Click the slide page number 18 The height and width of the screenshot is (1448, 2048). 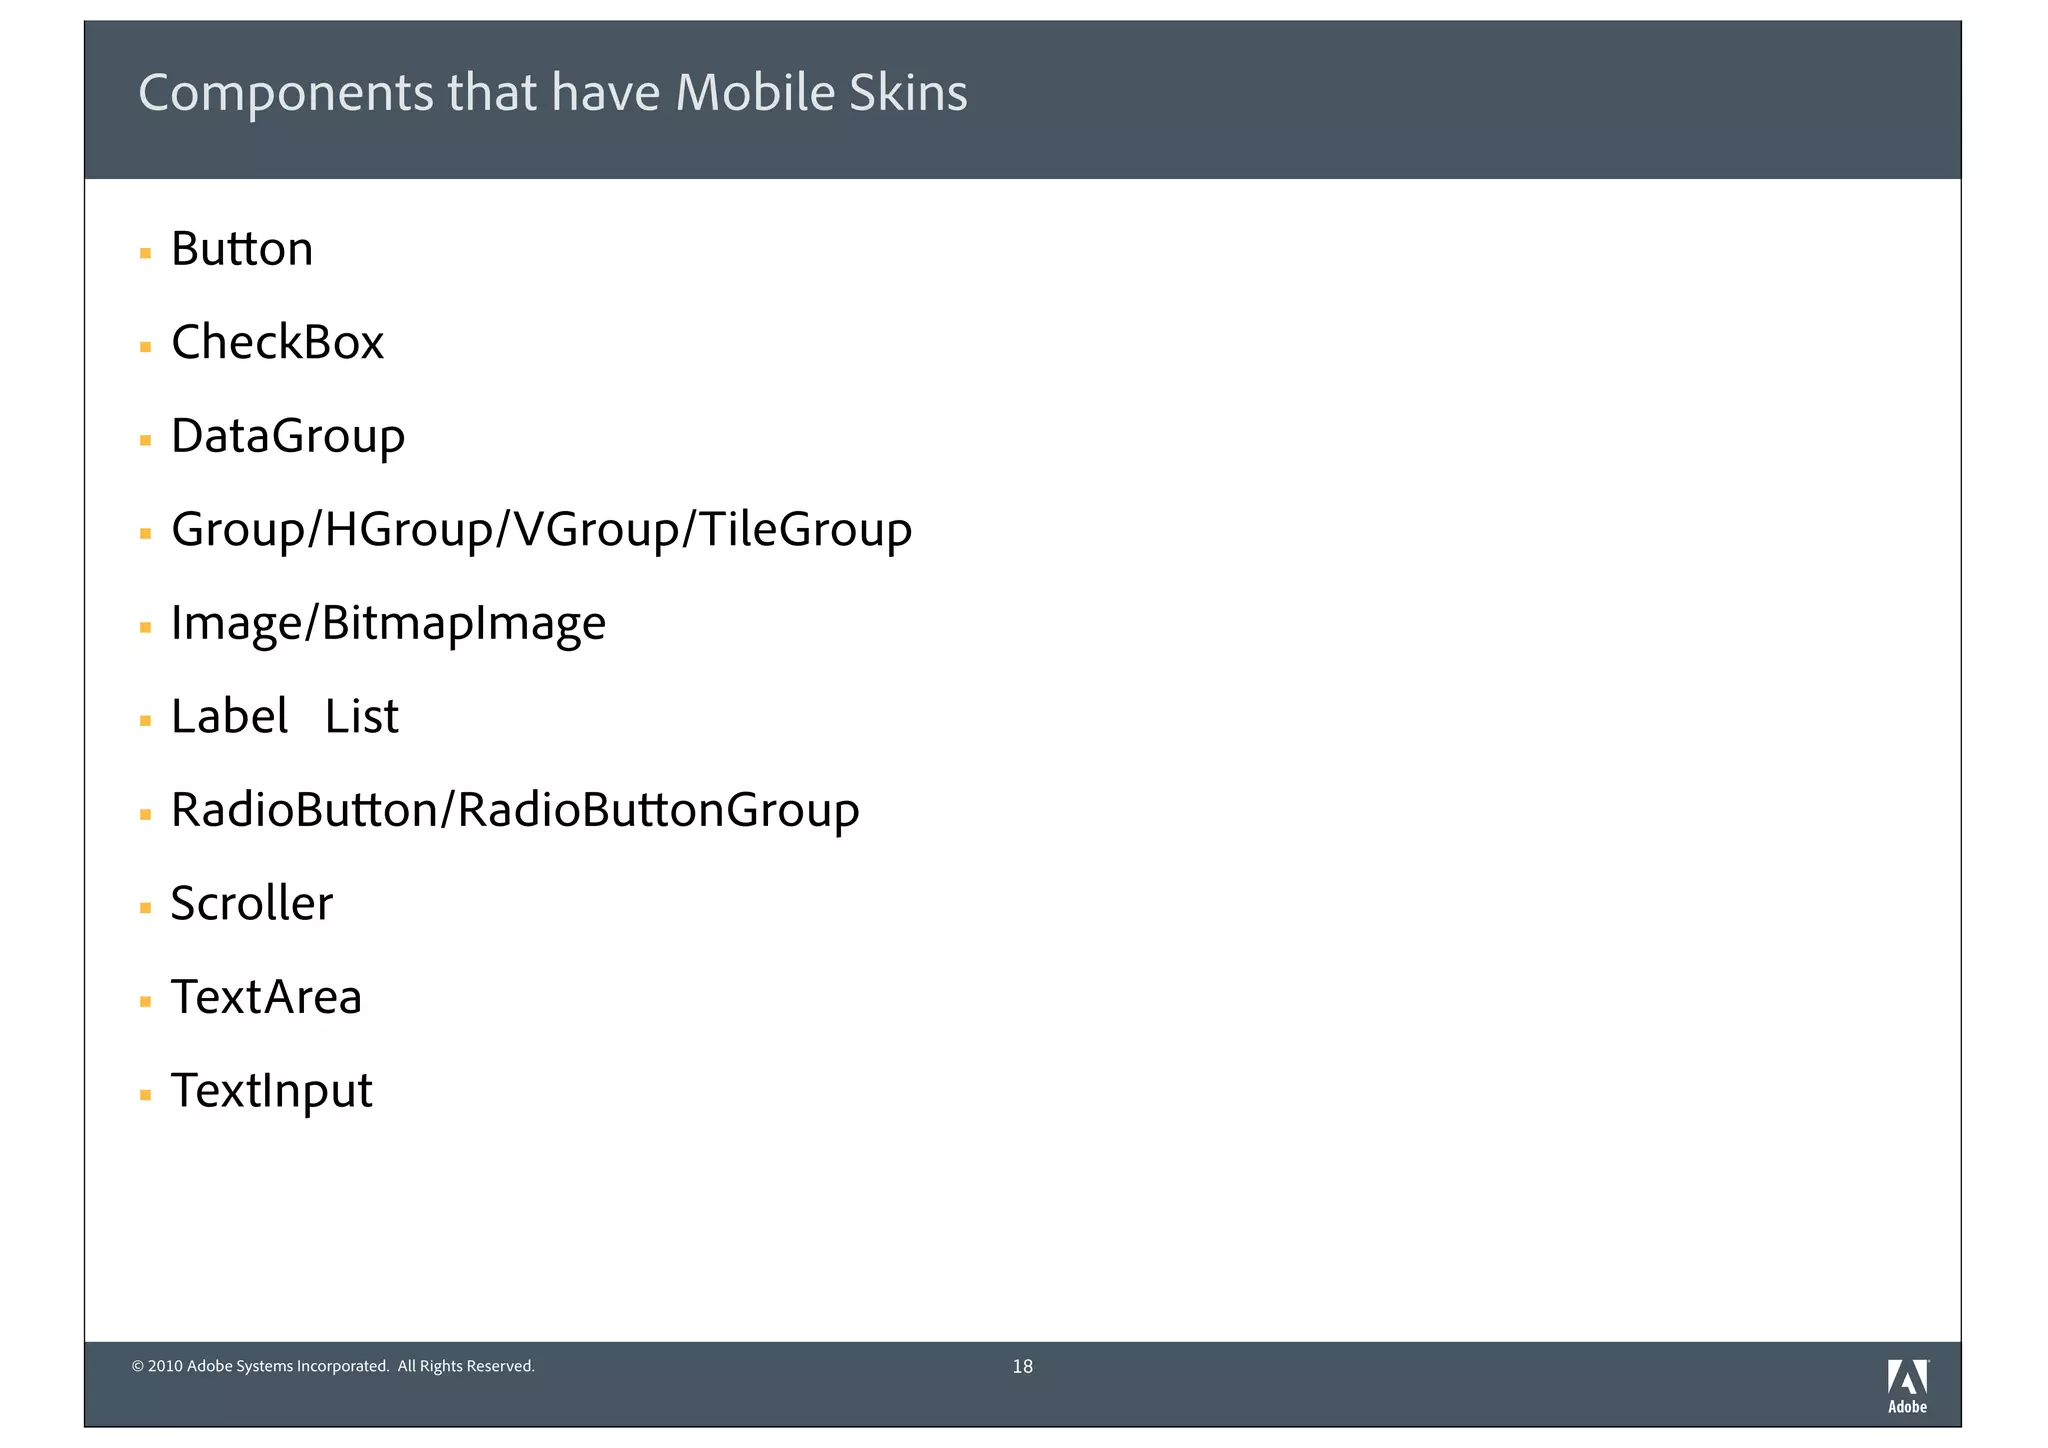click(1022, 1367)
